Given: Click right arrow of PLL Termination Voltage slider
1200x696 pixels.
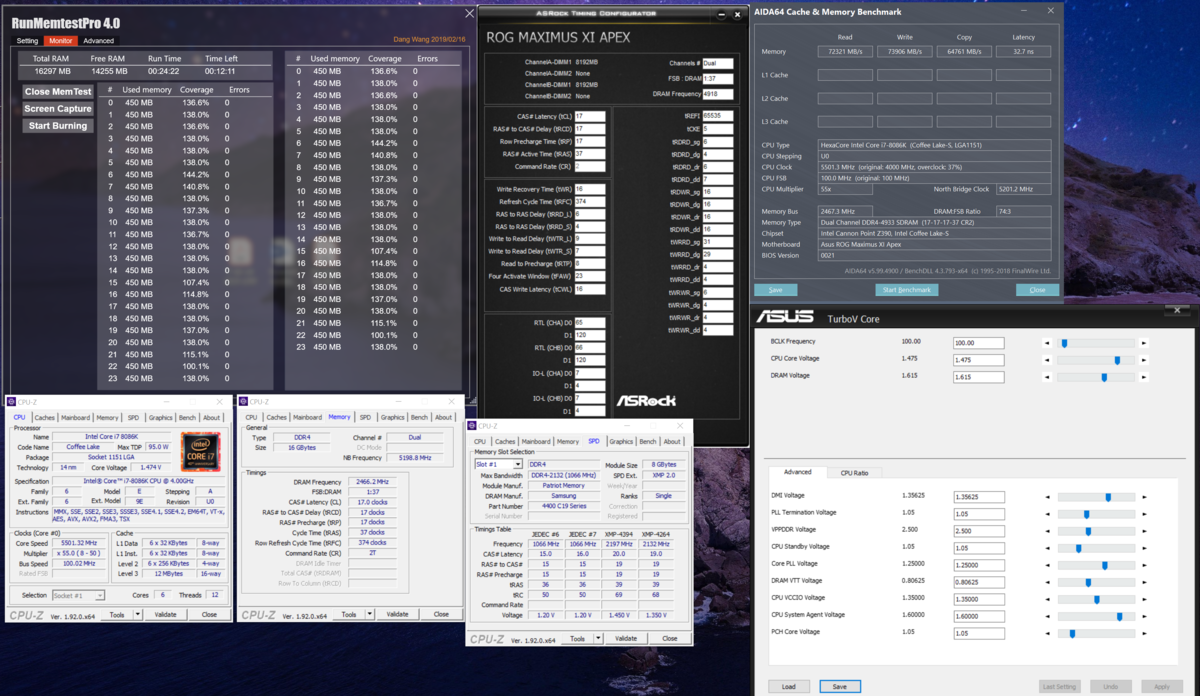Looking at the screenshot, I should pyautogui.click(x=1144, y=514).
